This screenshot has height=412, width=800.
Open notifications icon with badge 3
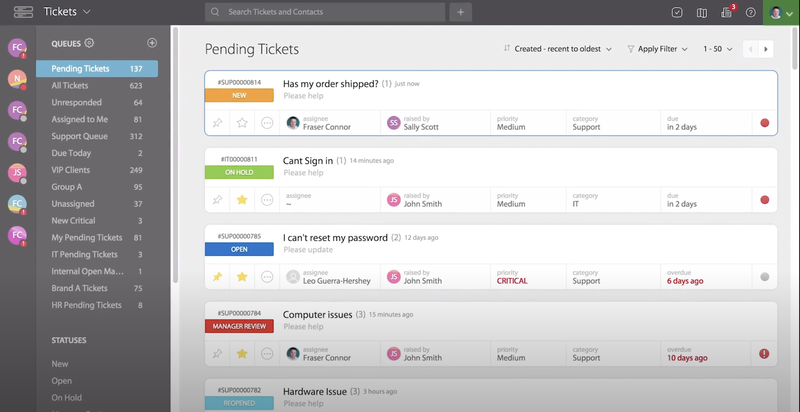(x=728, y=12)
